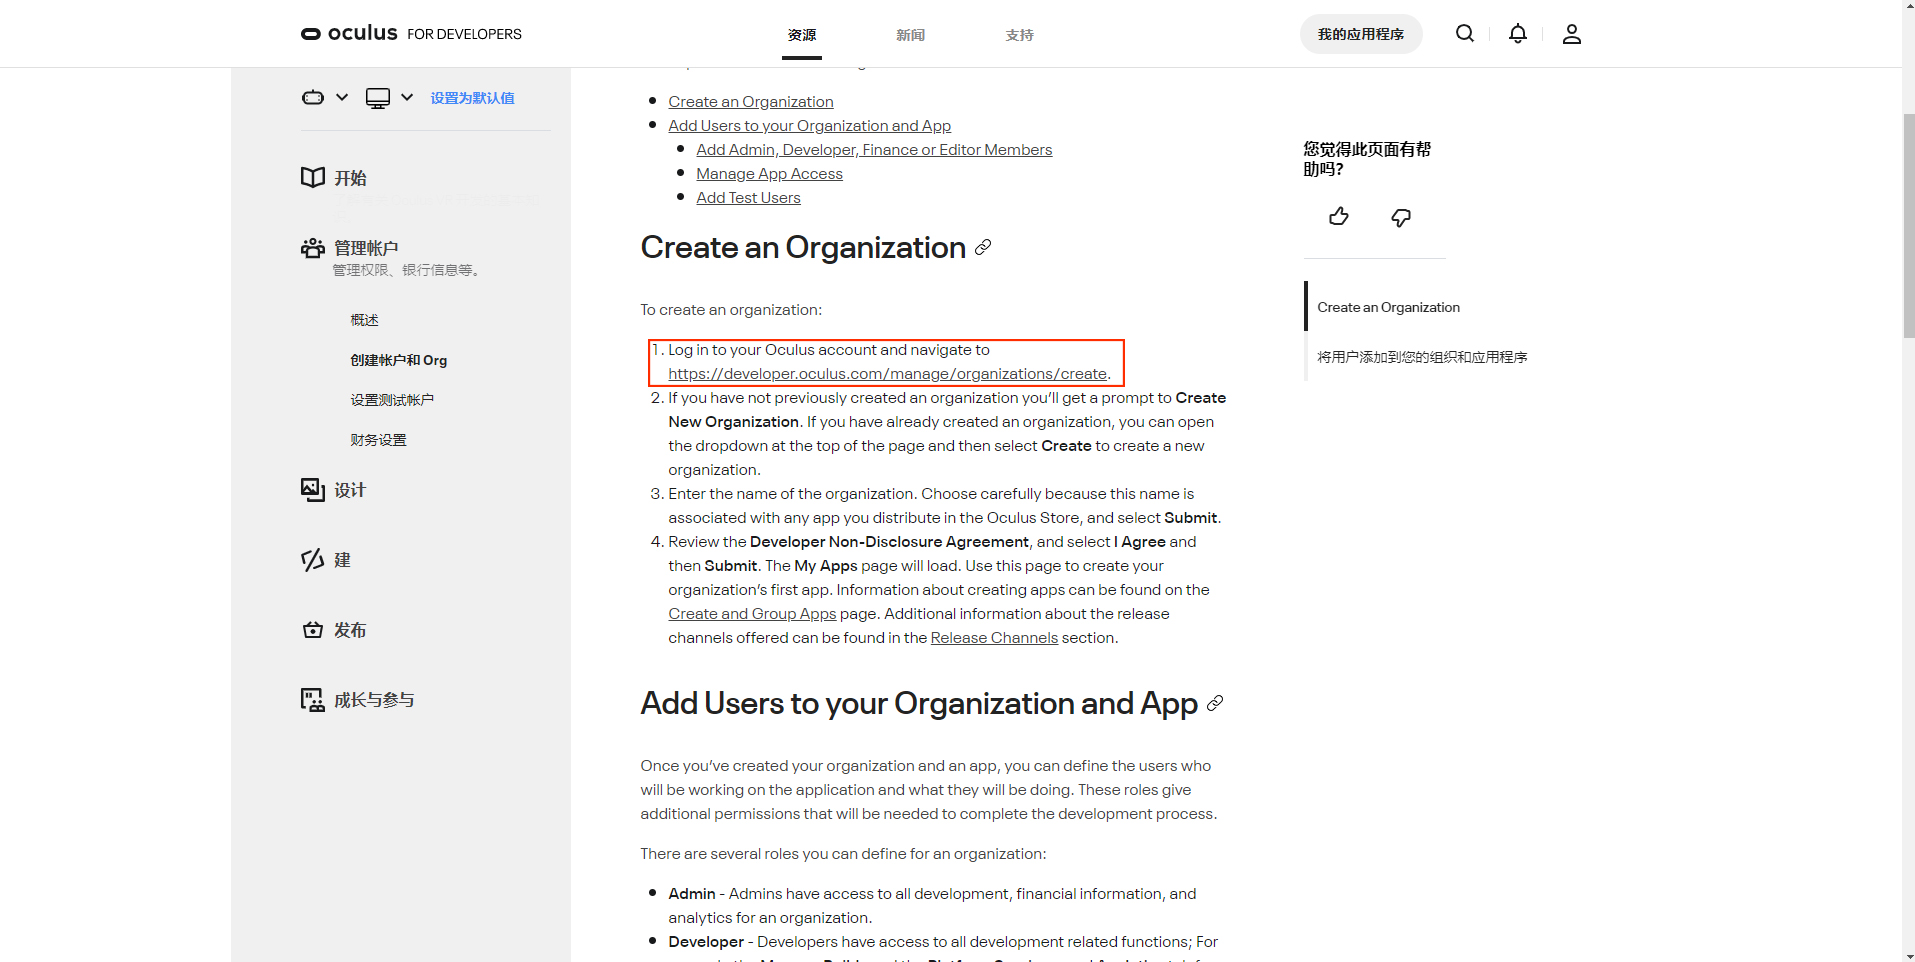Image resolution: width=1915 pixels, height=962 pixels.
Task: Switch to the 支持 tab
Action: coord(1019,35)
